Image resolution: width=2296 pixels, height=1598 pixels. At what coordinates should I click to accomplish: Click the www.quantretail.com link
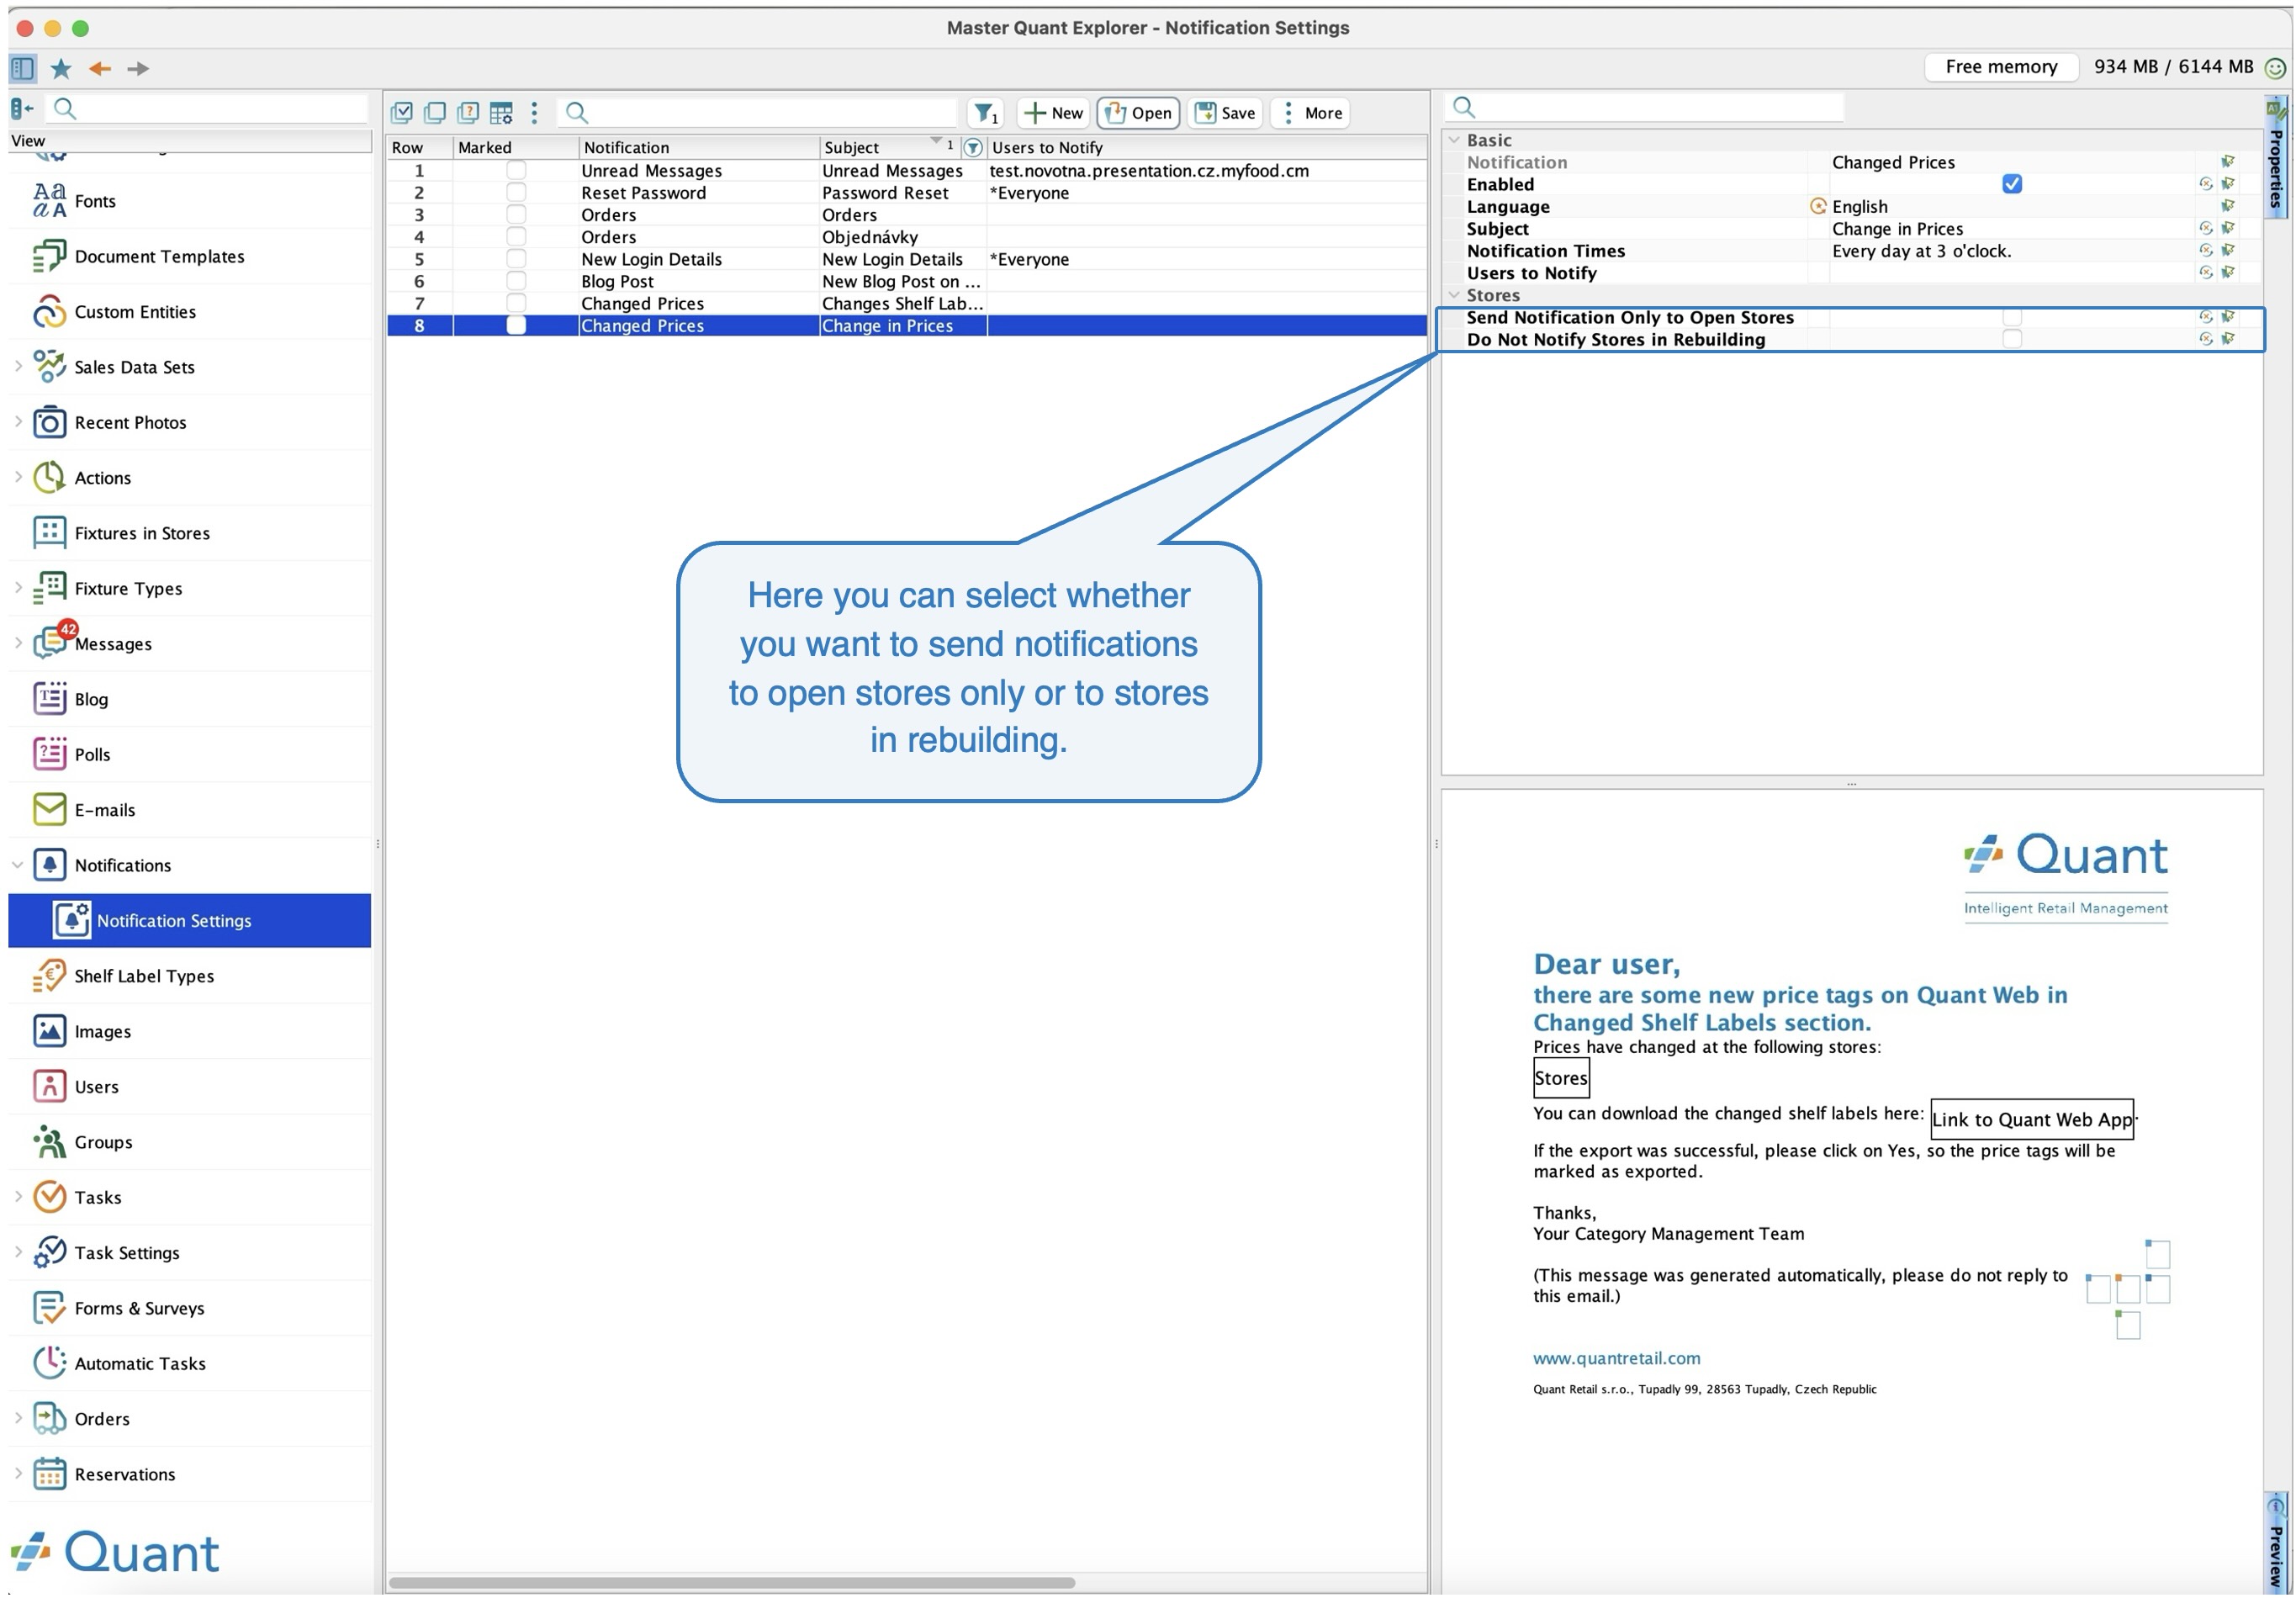(1616, 1358)
